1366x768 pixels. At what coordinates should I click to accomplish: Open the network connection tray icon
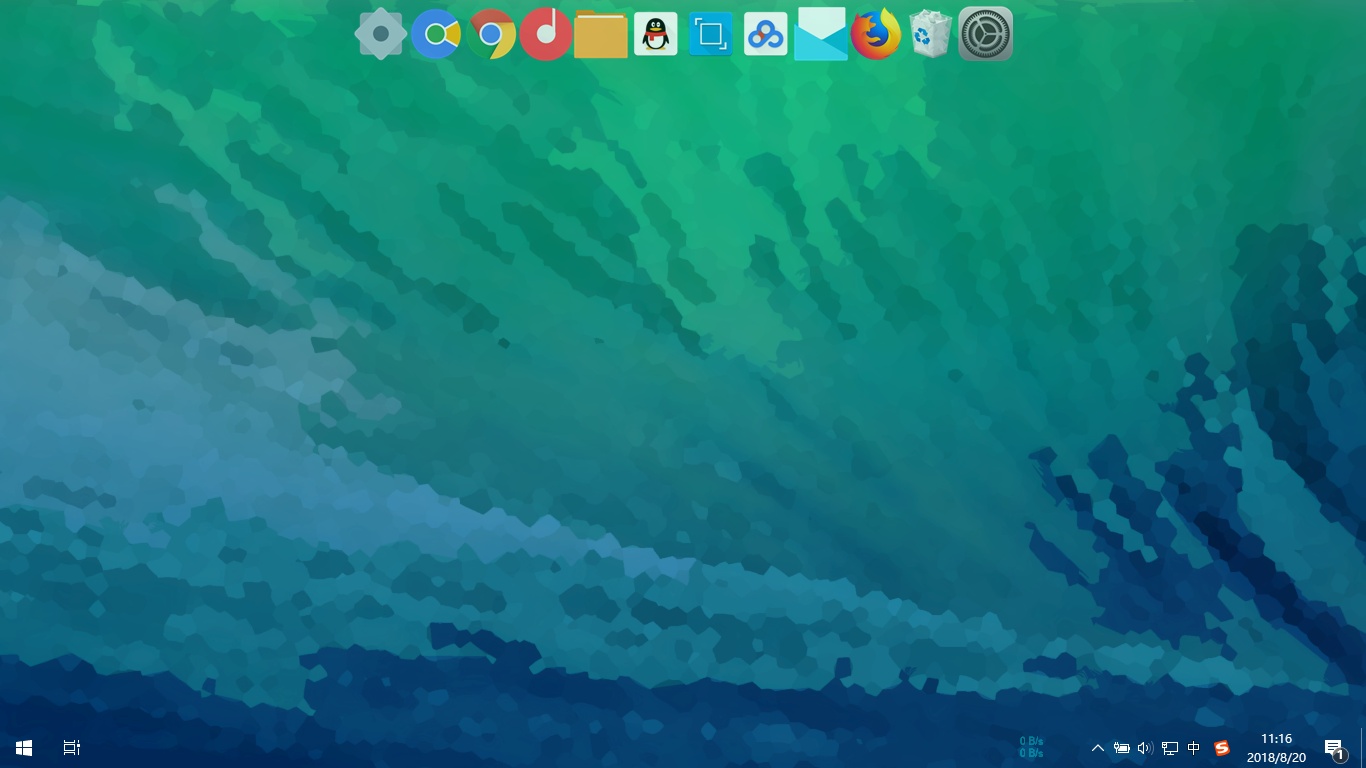pyautogui.click(x=1169, y=748)
